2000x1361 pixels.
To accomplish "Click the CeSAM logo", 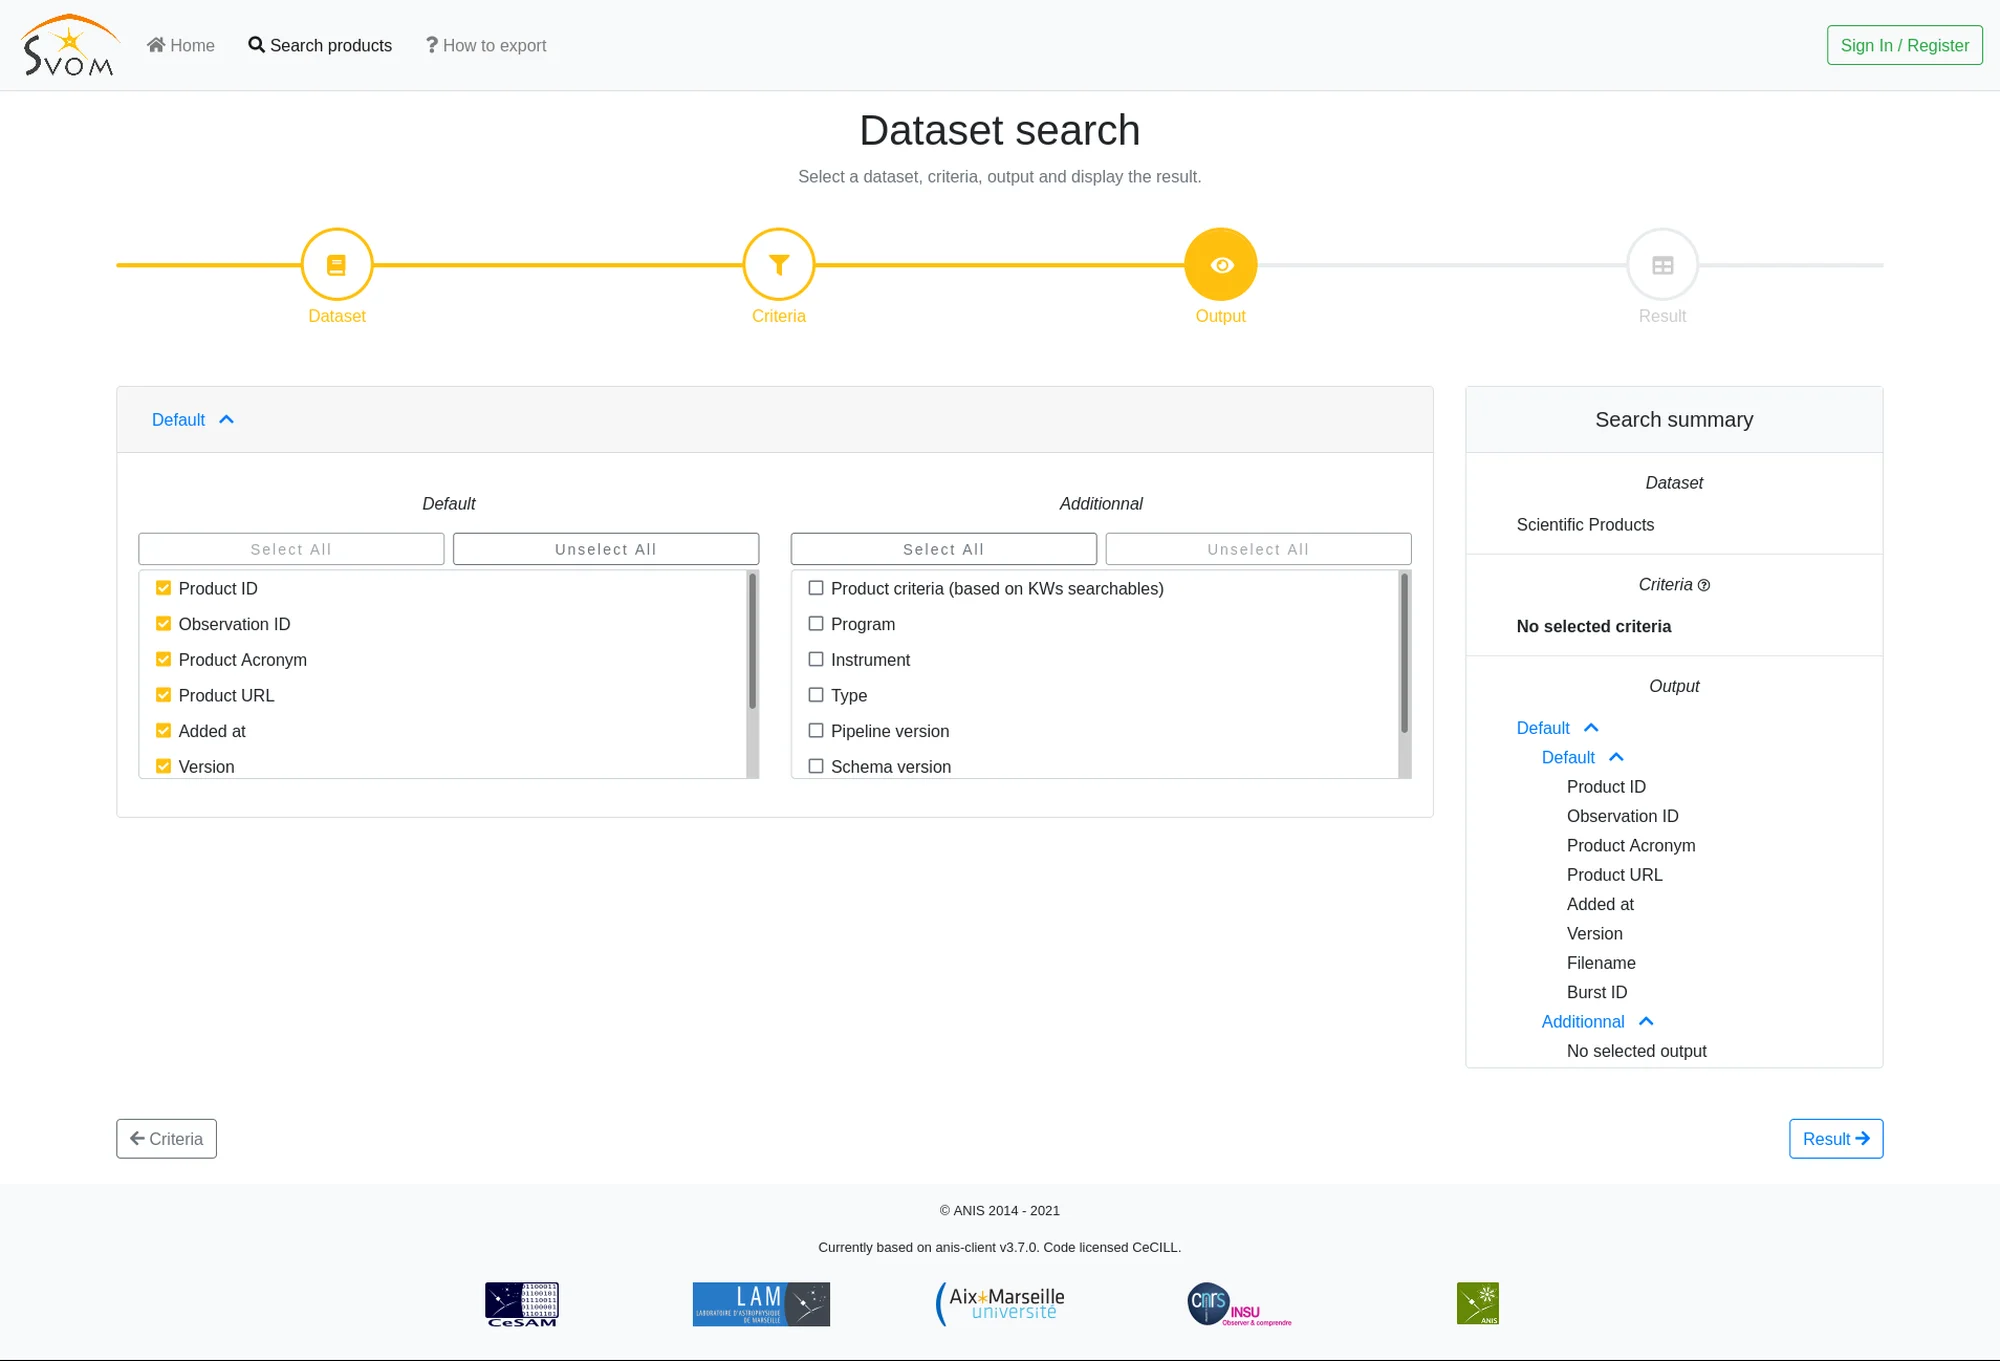I will (x=522, y=1304).
